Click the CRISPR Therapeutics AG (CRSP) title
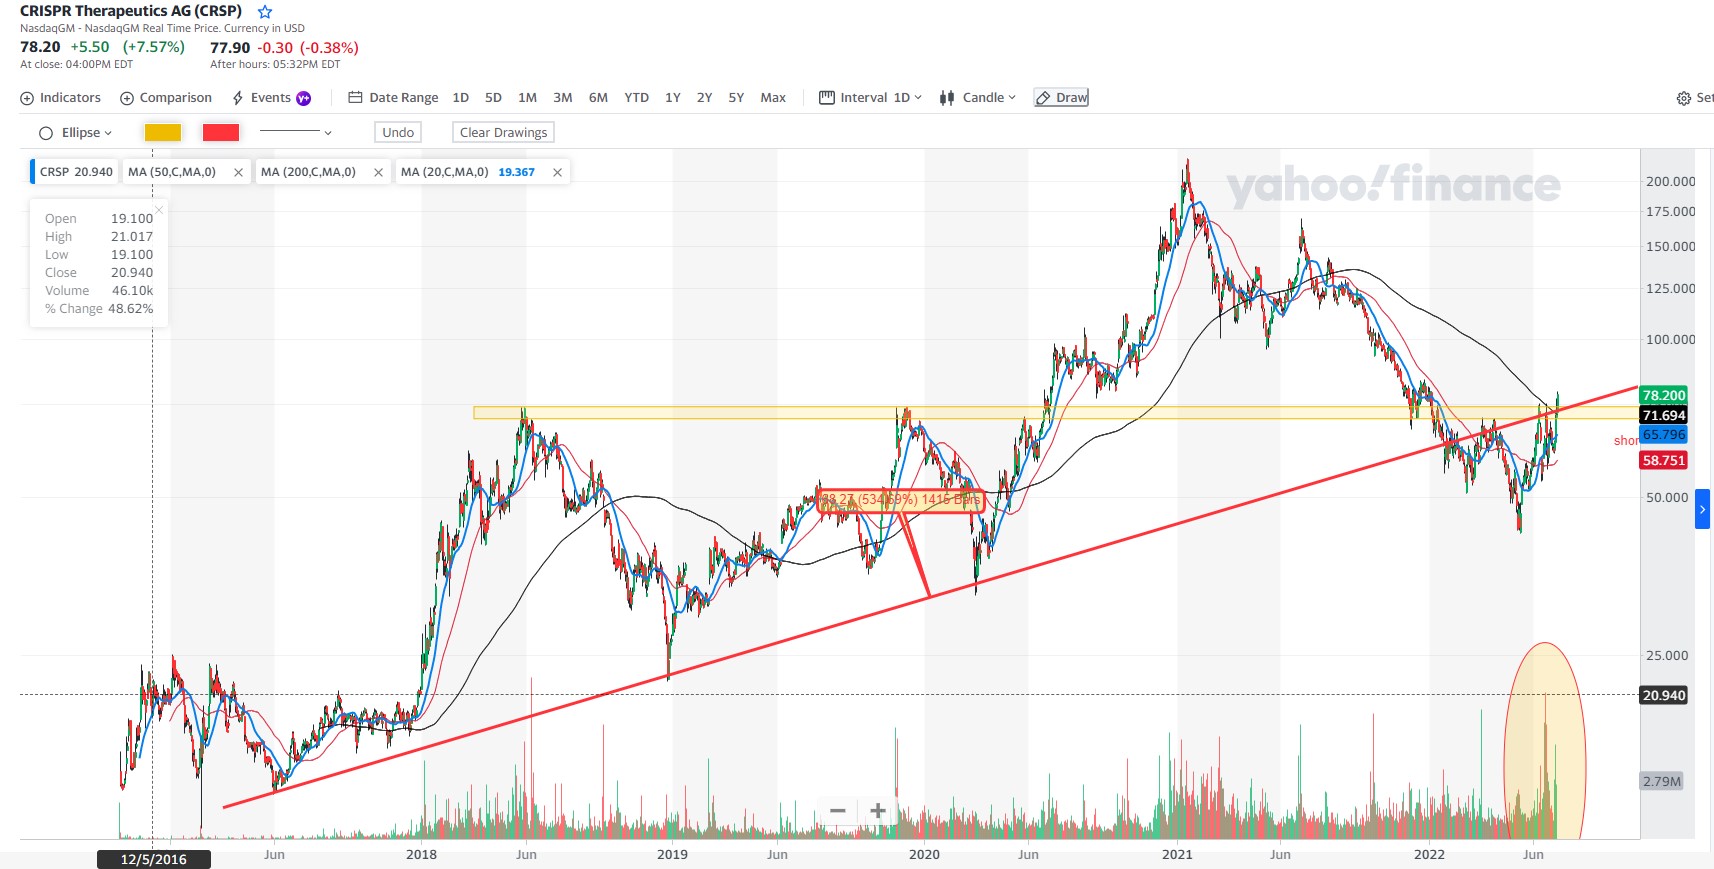1714x869 pixels. tap(131, 11)
